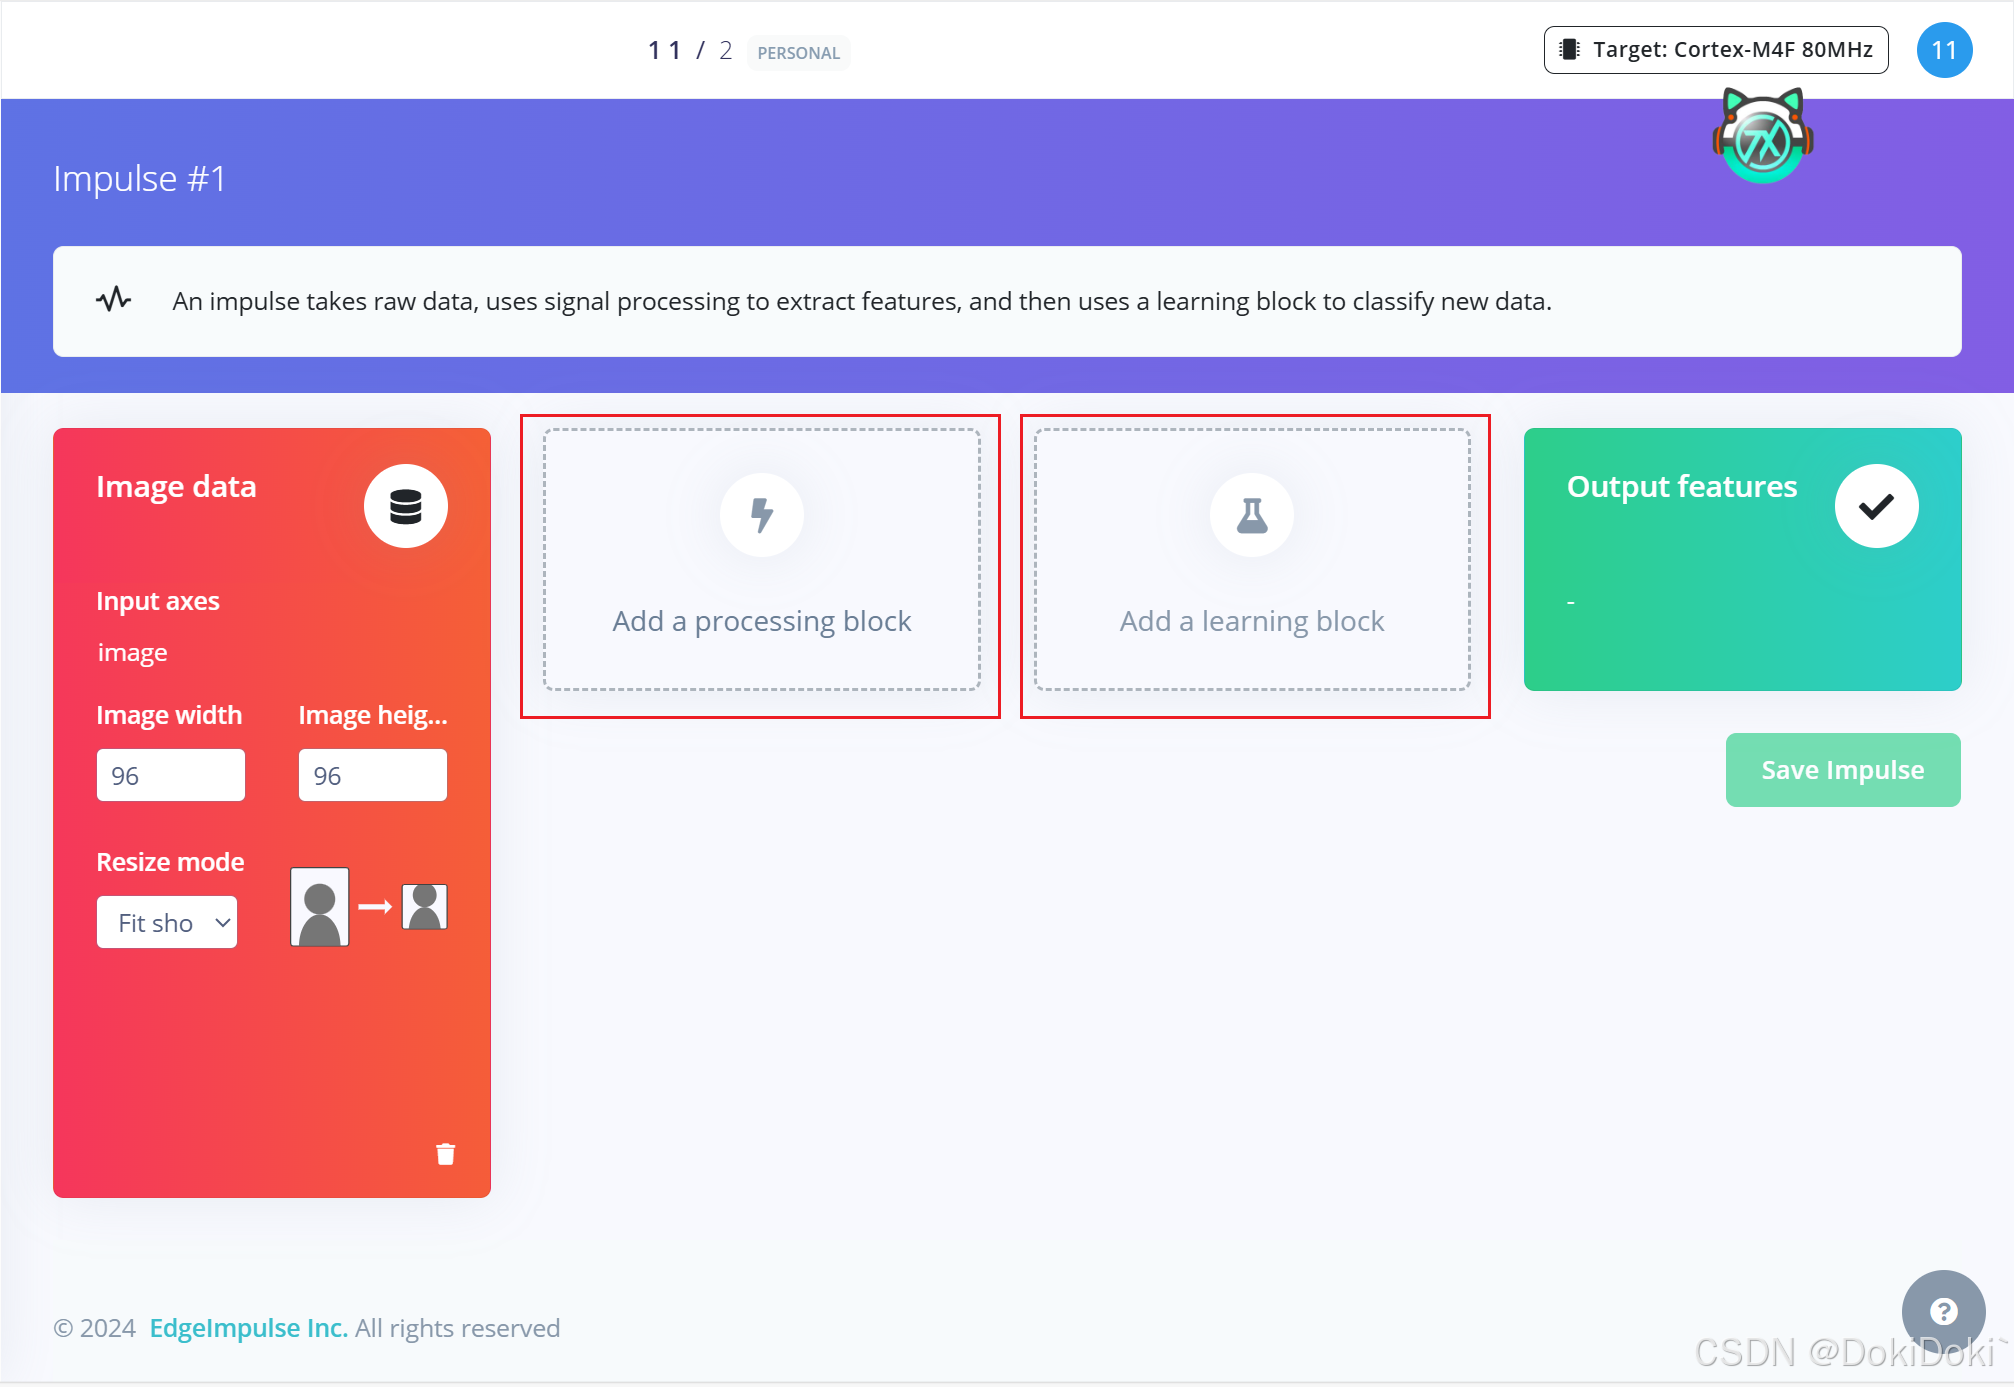
Task: Click Add a learning block
Action: pos(1251,621)
